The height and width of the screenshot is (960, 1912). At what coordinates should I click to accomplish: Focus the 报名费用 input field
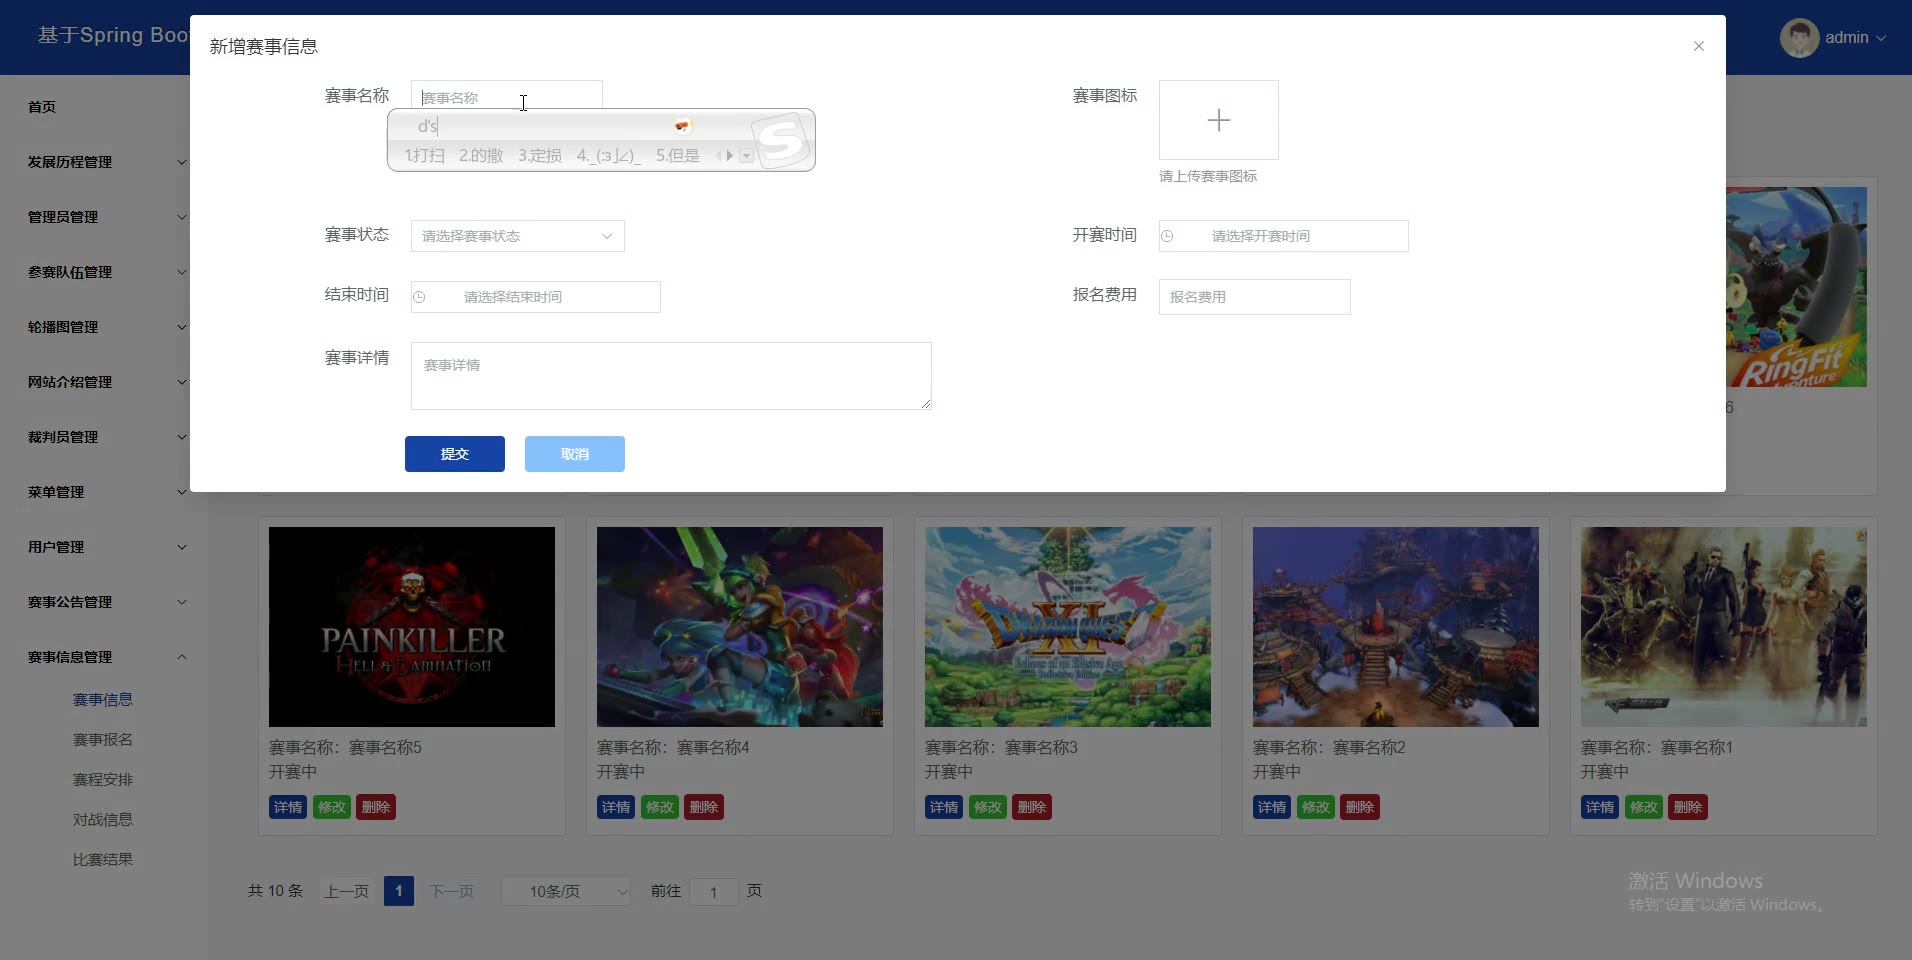pyautogui.click(x=1254, y=297)
